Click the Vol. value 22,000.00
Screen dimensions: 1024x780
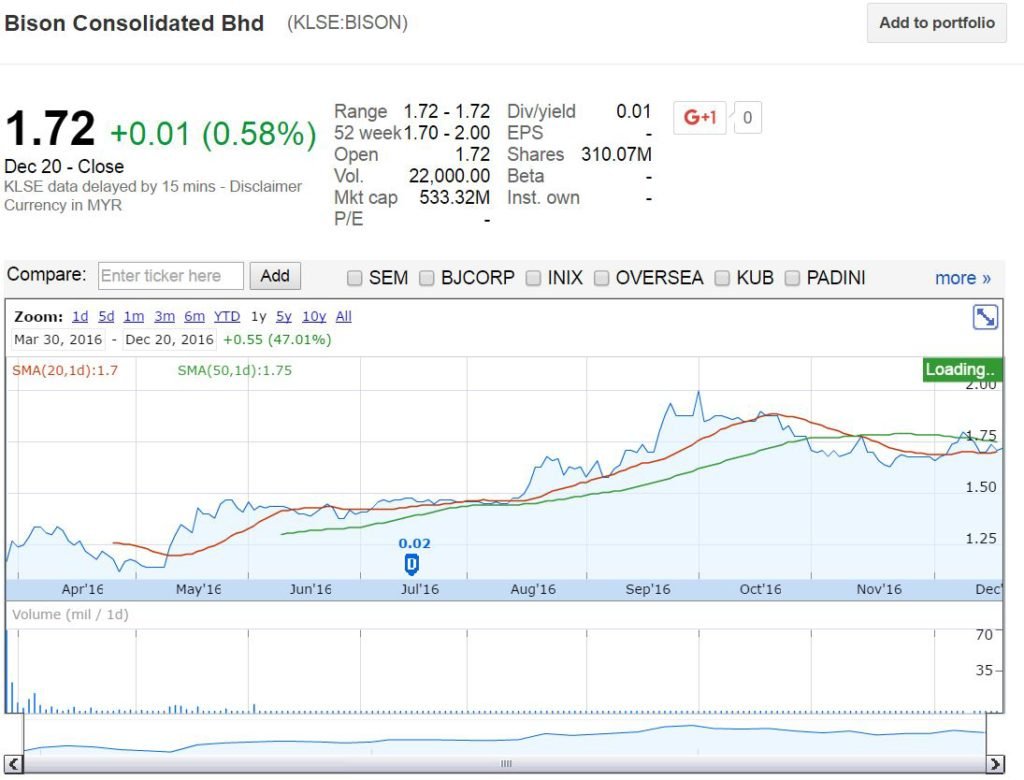tap(449, 176)
